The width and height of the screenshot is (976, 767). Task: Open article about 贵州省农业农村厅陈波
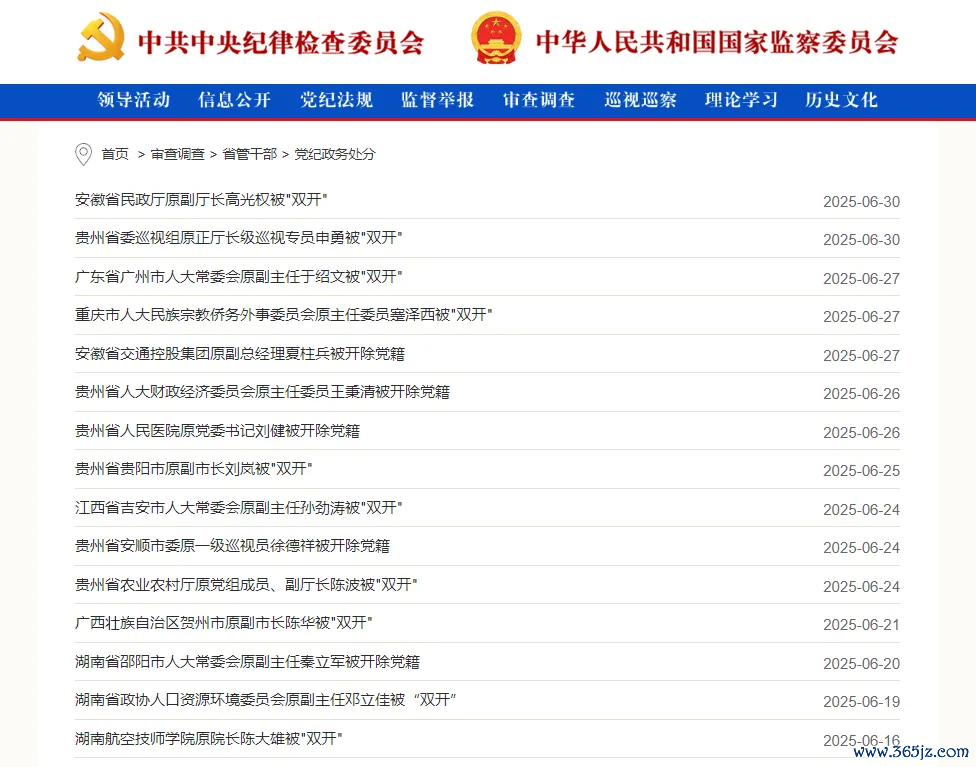coord(246,585)
